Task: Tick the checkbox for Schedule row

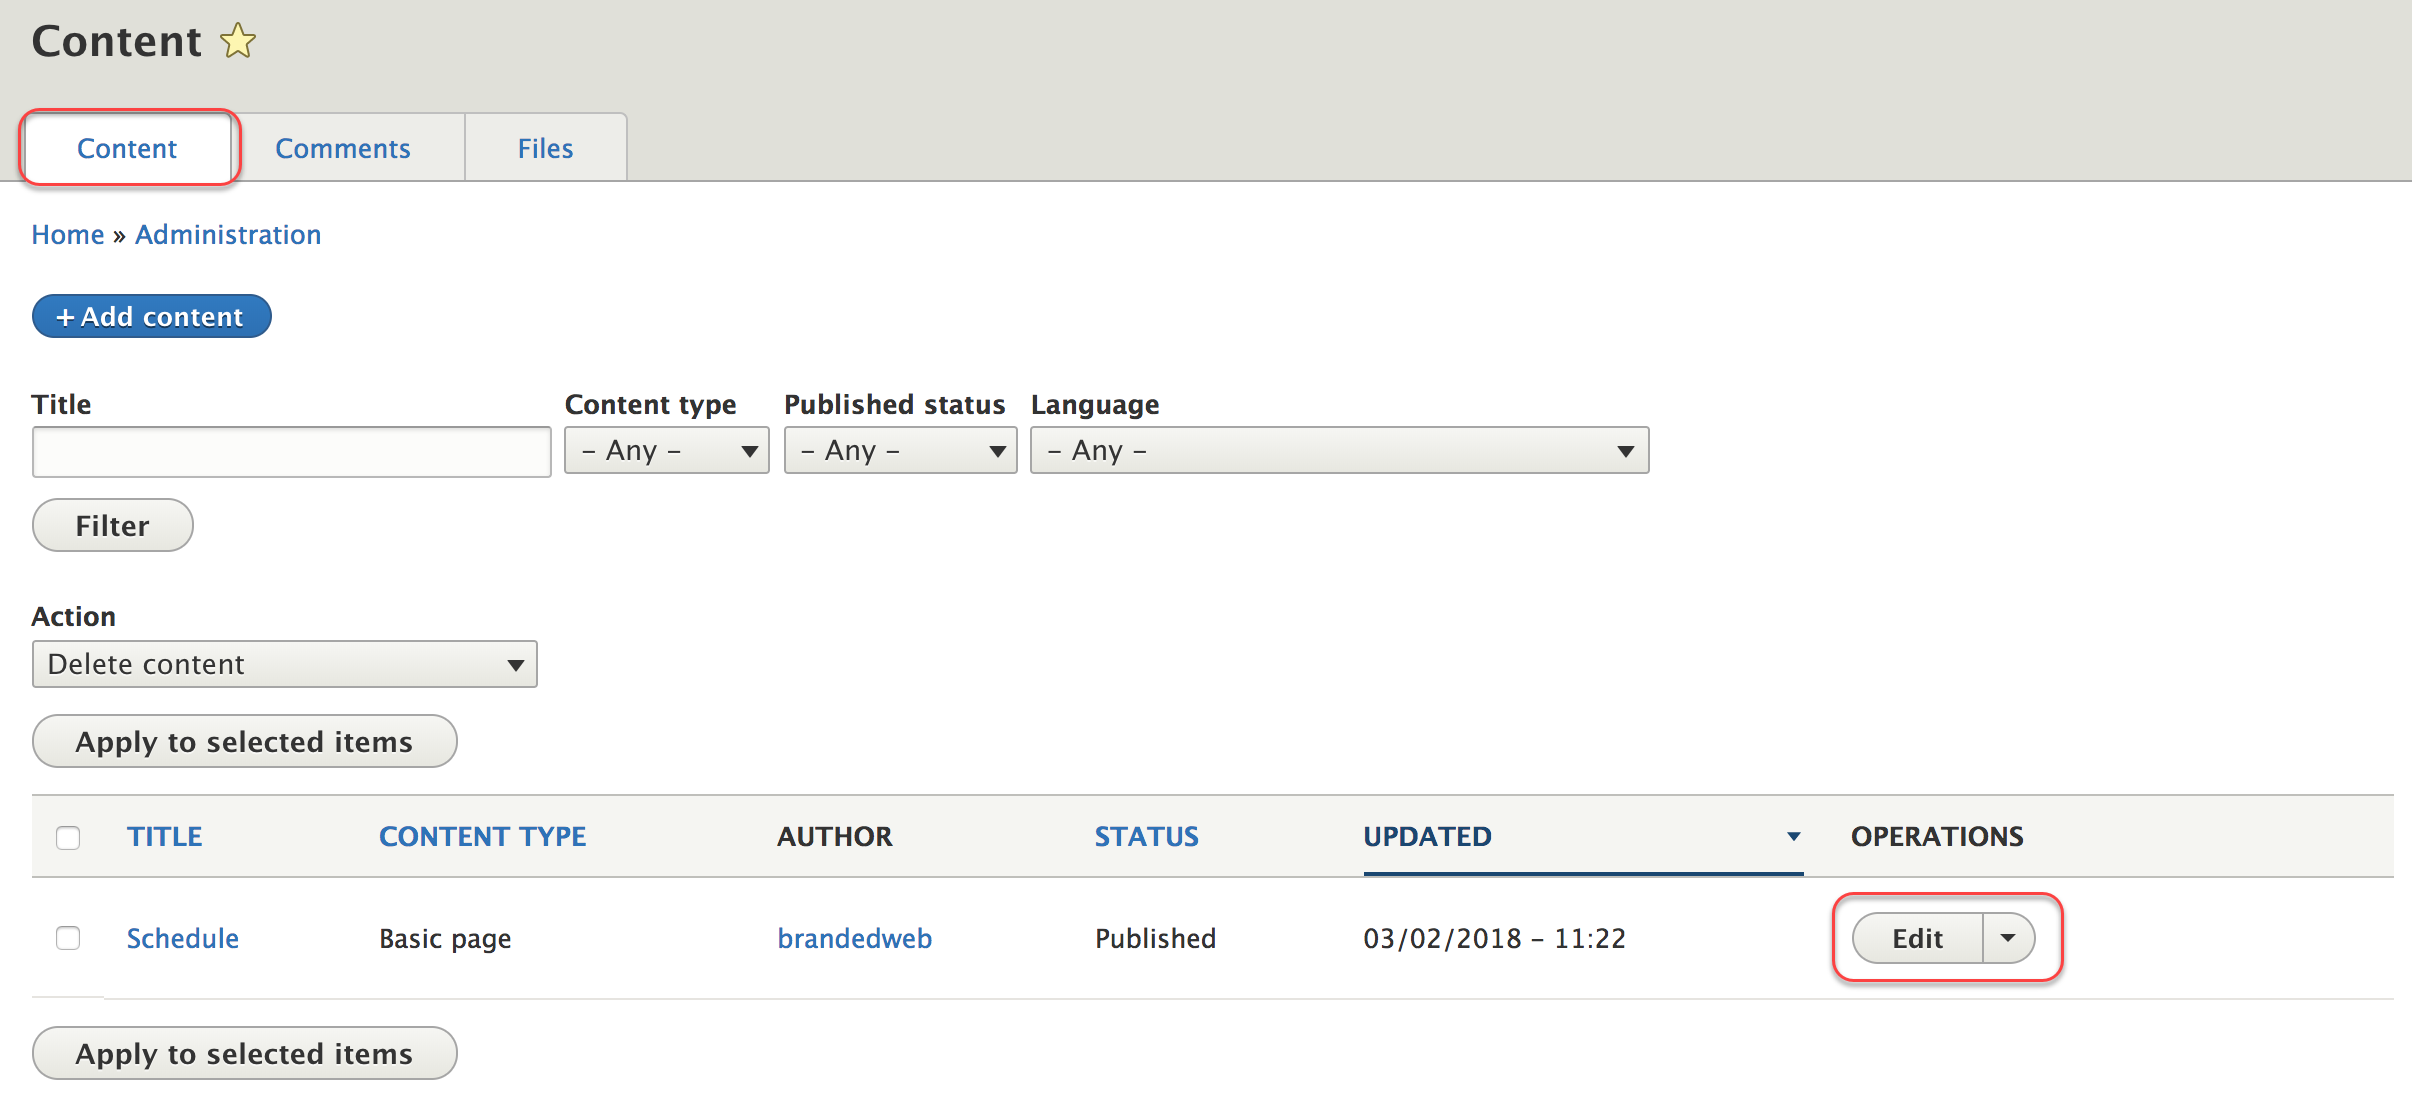Action: click(68, 938)
